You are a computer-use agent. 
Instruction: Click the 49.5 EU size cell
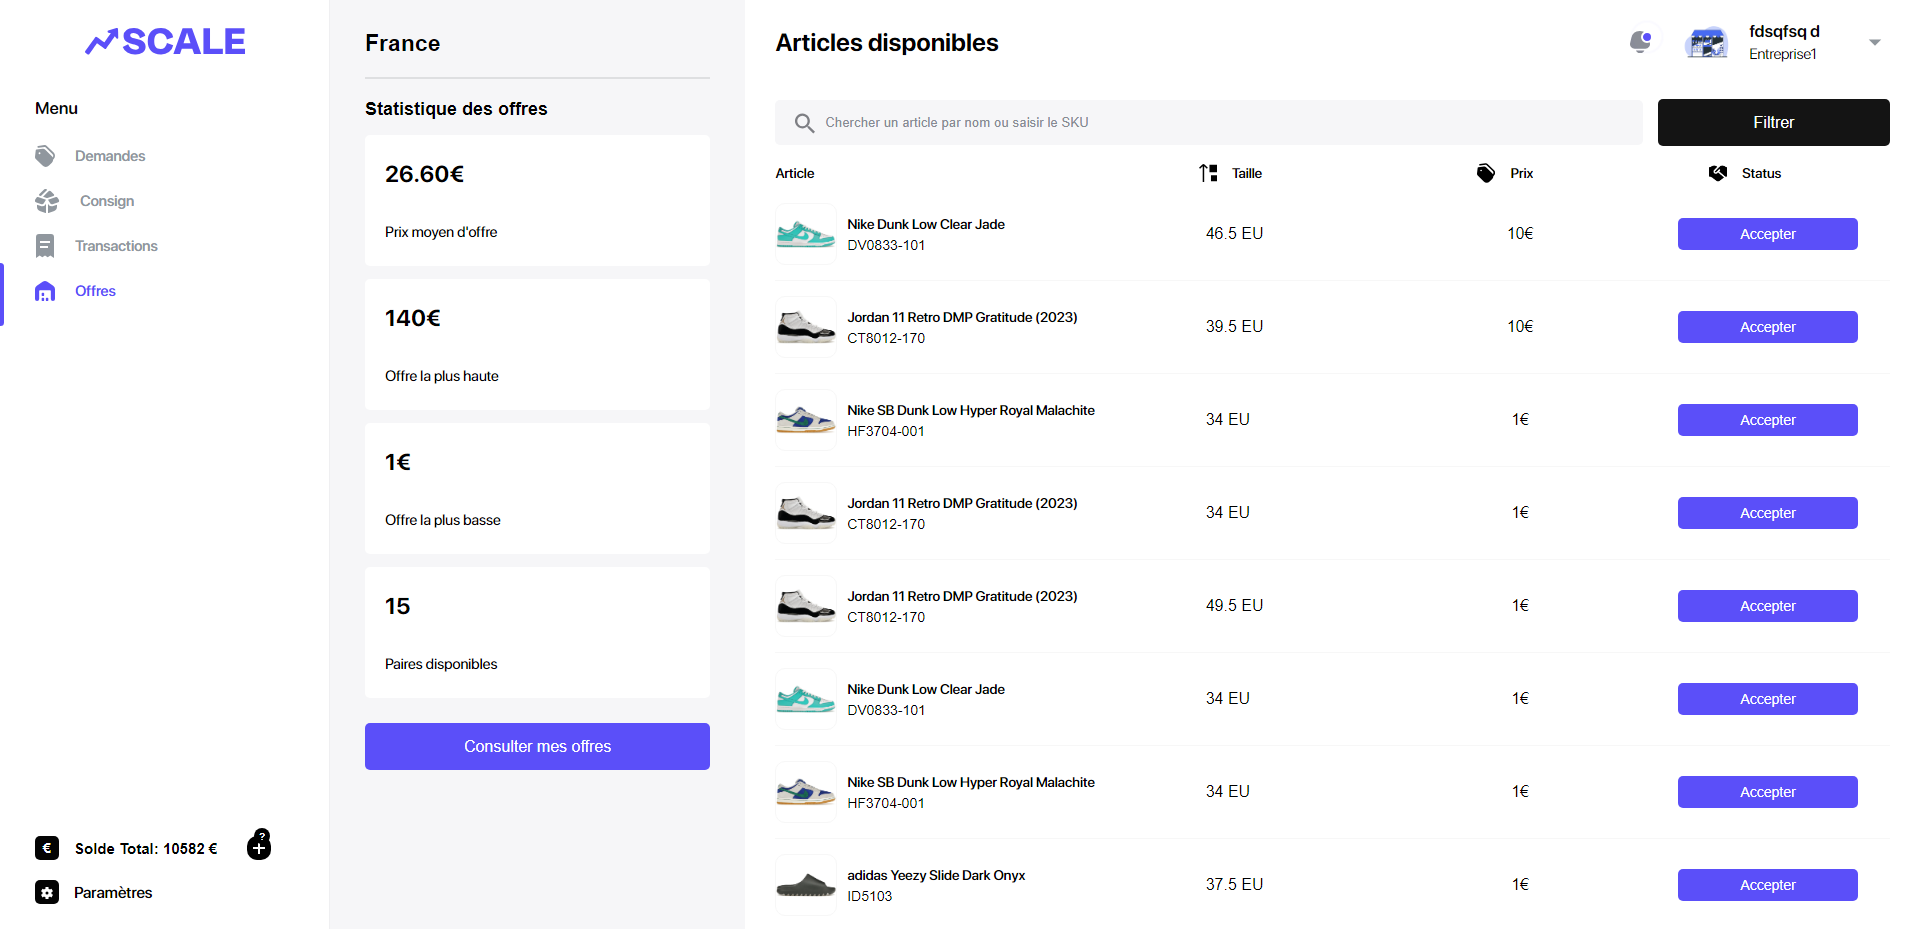pyautogui.click(x=1234, y=605)
